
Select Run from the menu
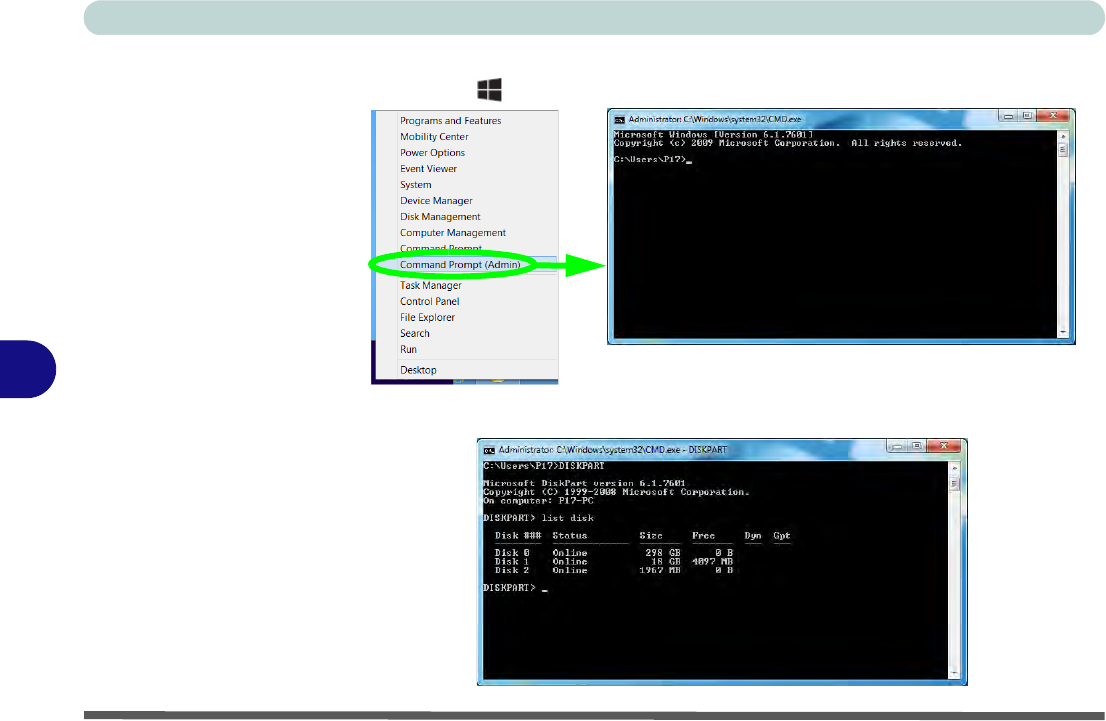408,349
